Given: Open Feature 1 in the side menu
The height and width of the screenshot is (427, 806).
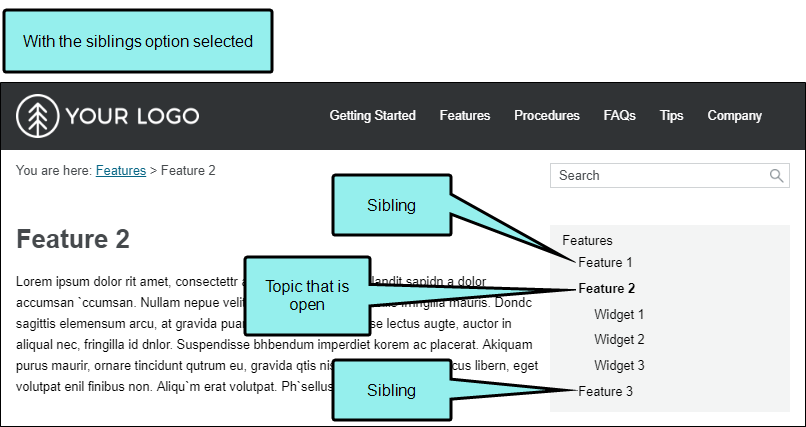Looking at the screenshot, I should (605, 262).
